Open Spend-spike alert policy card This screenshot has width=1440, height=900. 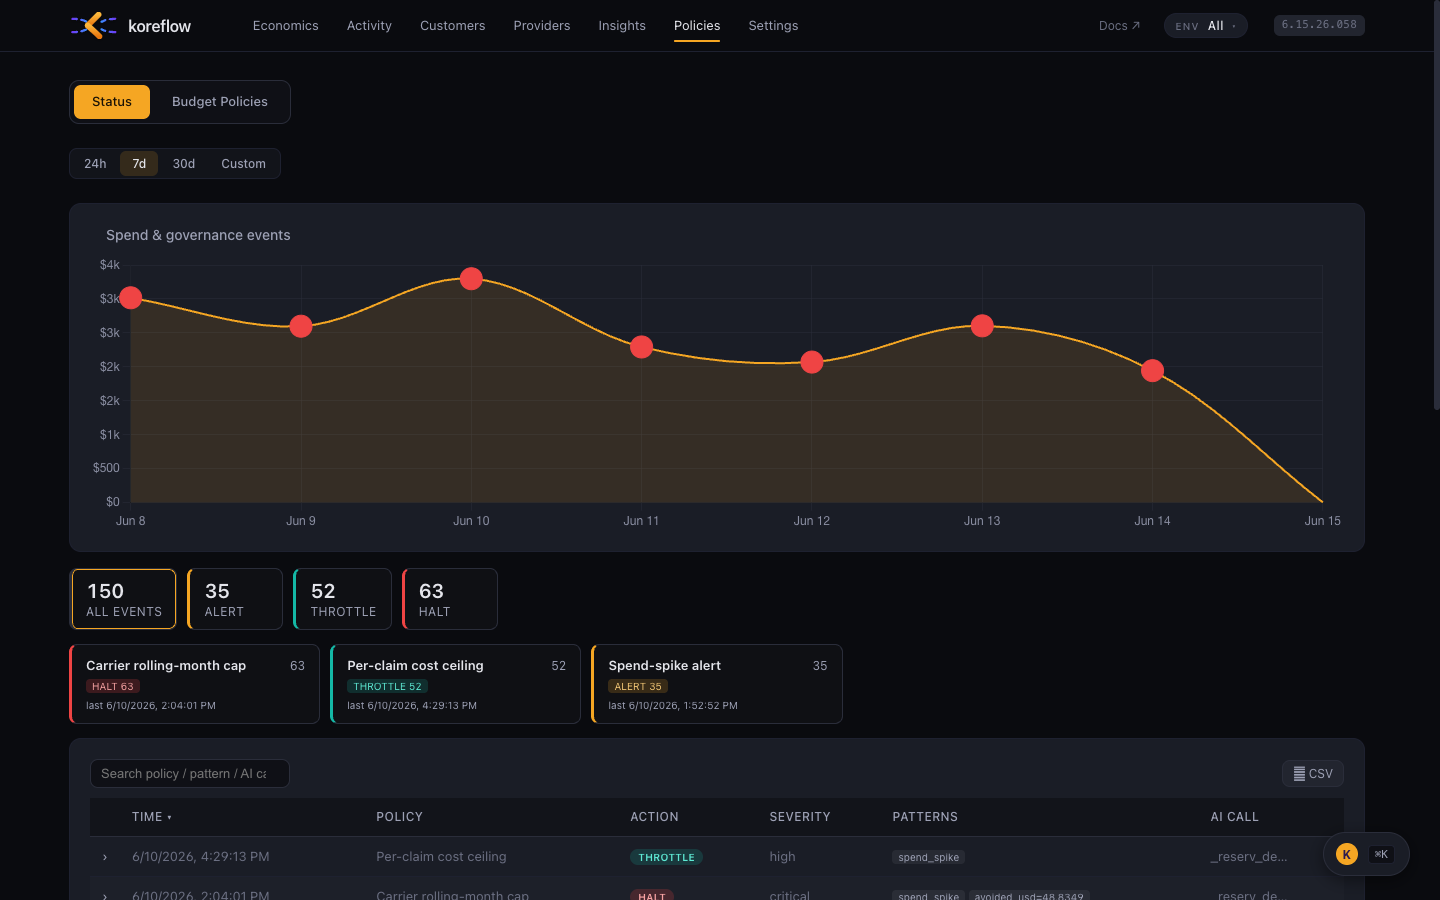pyautogui.click(x=717, y=684)
